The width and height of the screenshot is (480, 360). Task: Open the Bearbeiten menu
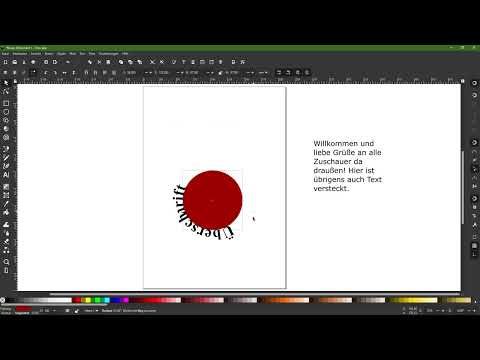coord(20,53)
